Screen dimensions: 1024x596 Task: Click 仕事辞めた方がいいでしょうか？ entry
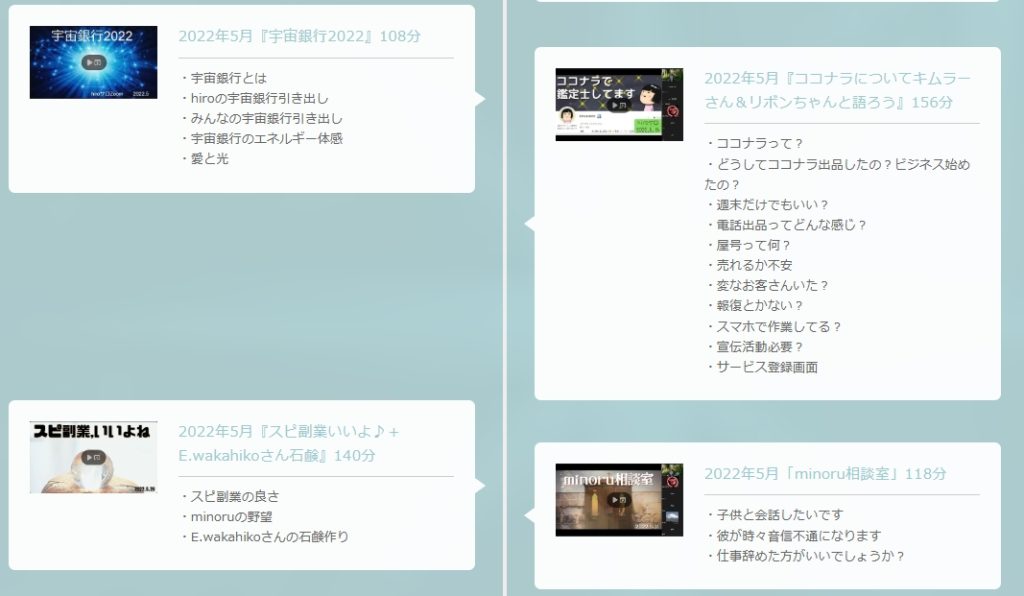810,556
